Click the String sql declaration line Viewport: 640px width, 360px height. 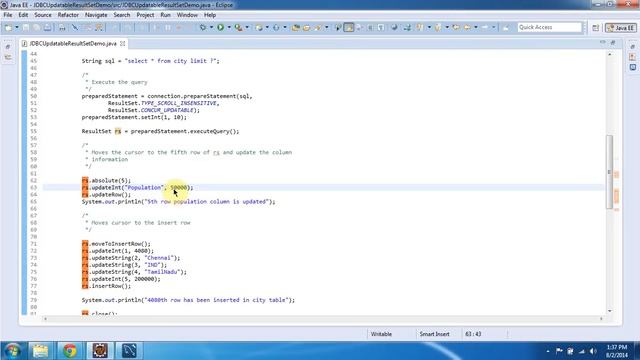point(150,61)
